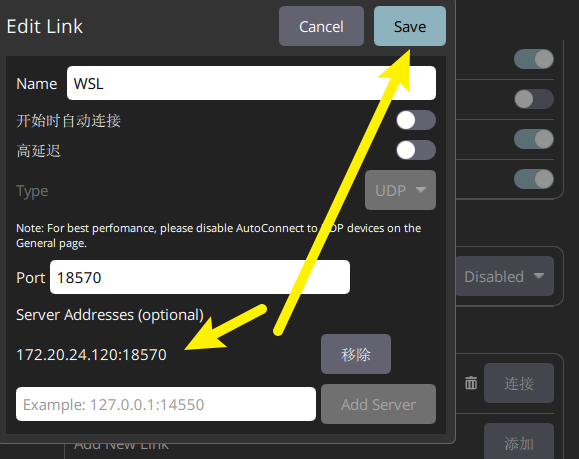Click the 添加 add button
This screenshot has height=459, width=579.
tap(519, 442)
